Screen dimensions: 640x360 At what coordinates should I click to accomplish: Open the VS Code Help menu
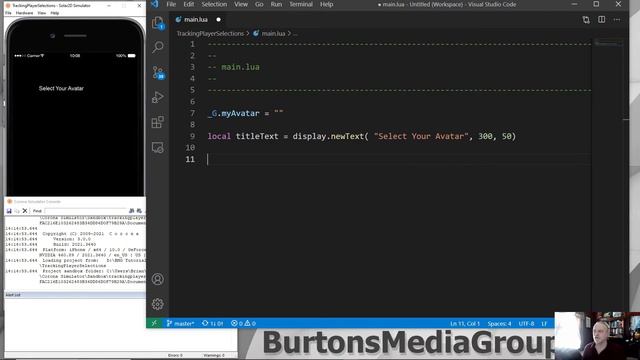coord(327,4)
